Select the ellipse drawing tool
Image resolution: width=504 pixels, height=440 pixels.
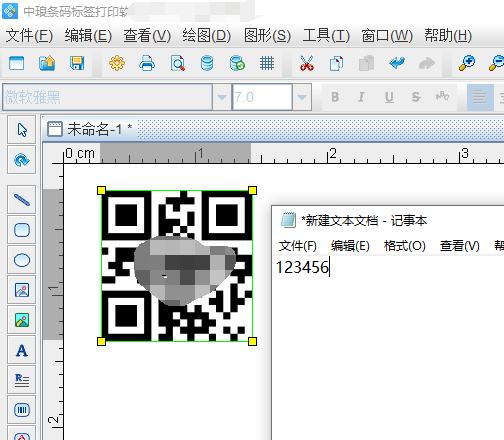(x=22, y=260)
